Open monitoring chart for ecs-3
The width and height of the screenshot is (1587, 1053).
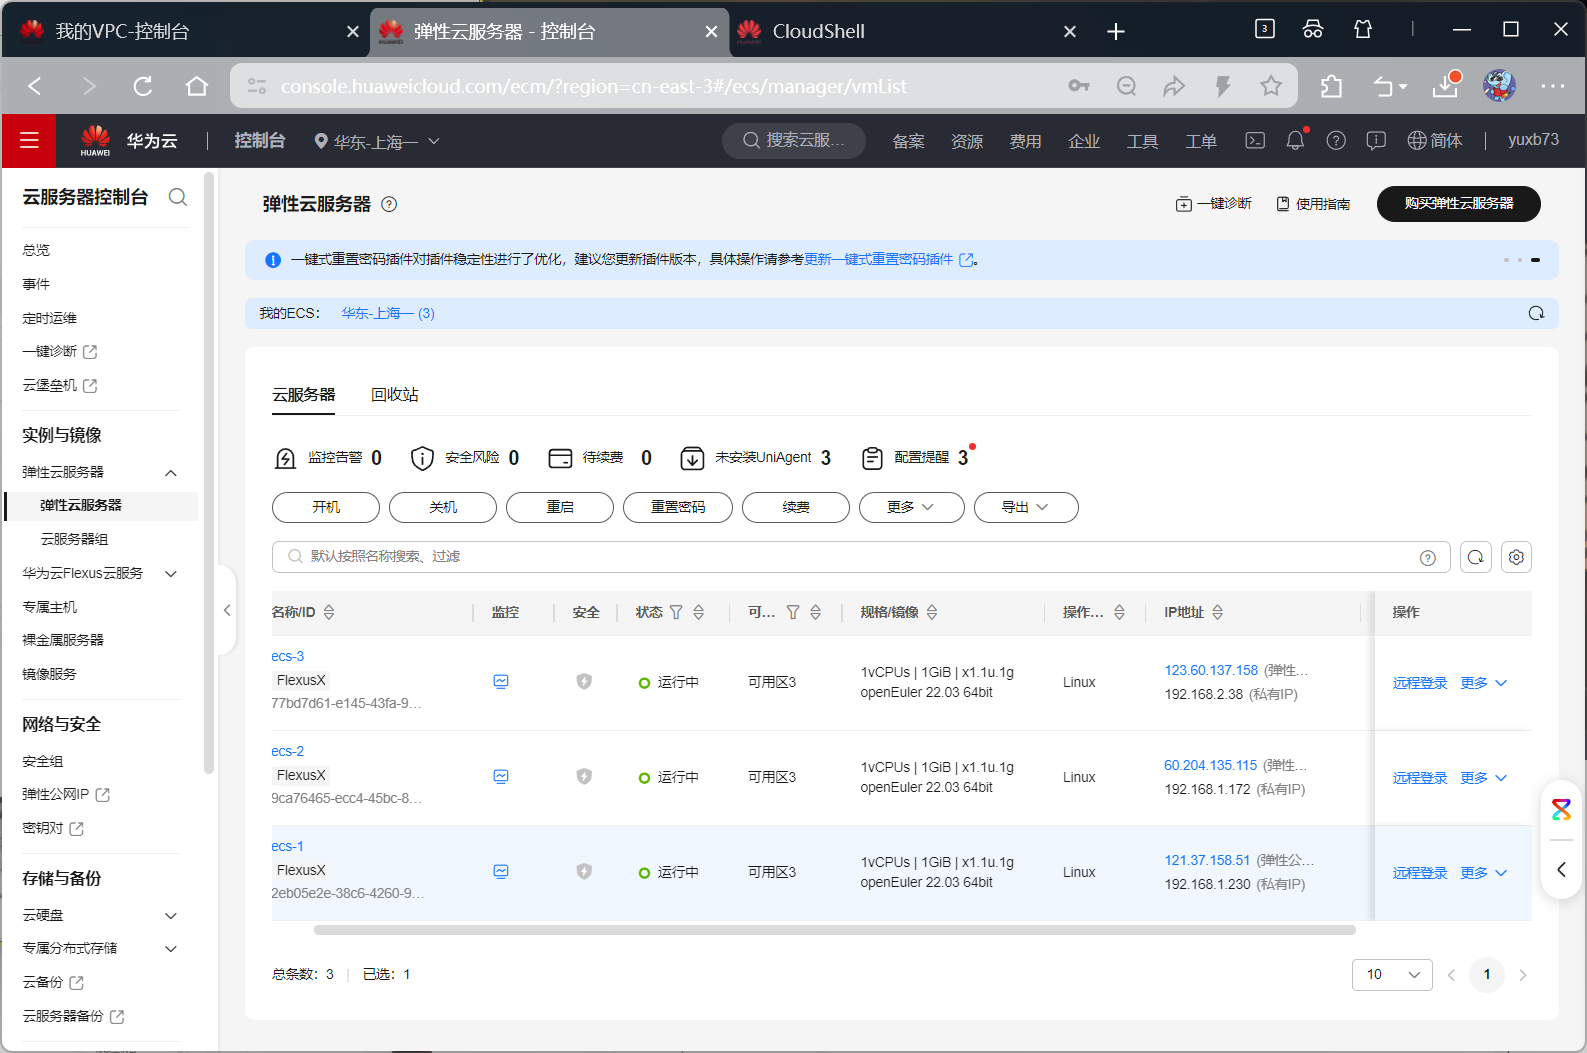click(x=501, y=682)
